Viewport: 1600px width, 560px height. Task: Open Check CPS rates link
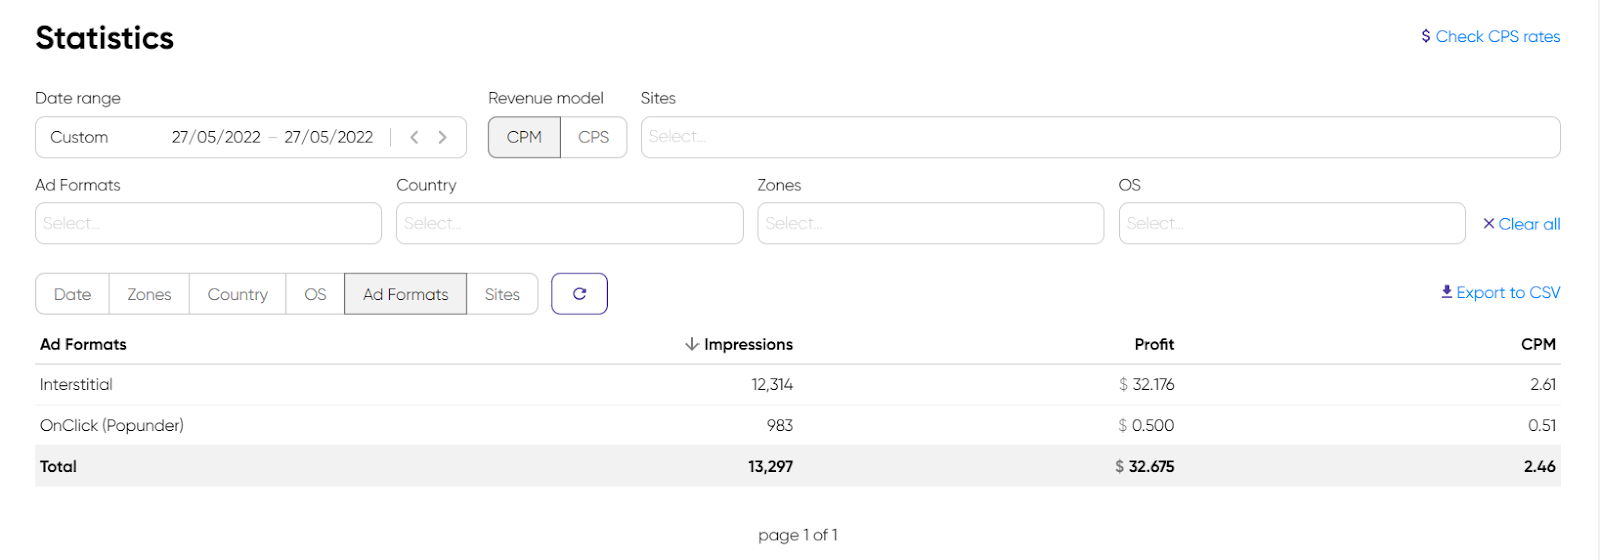point(1490,37)
